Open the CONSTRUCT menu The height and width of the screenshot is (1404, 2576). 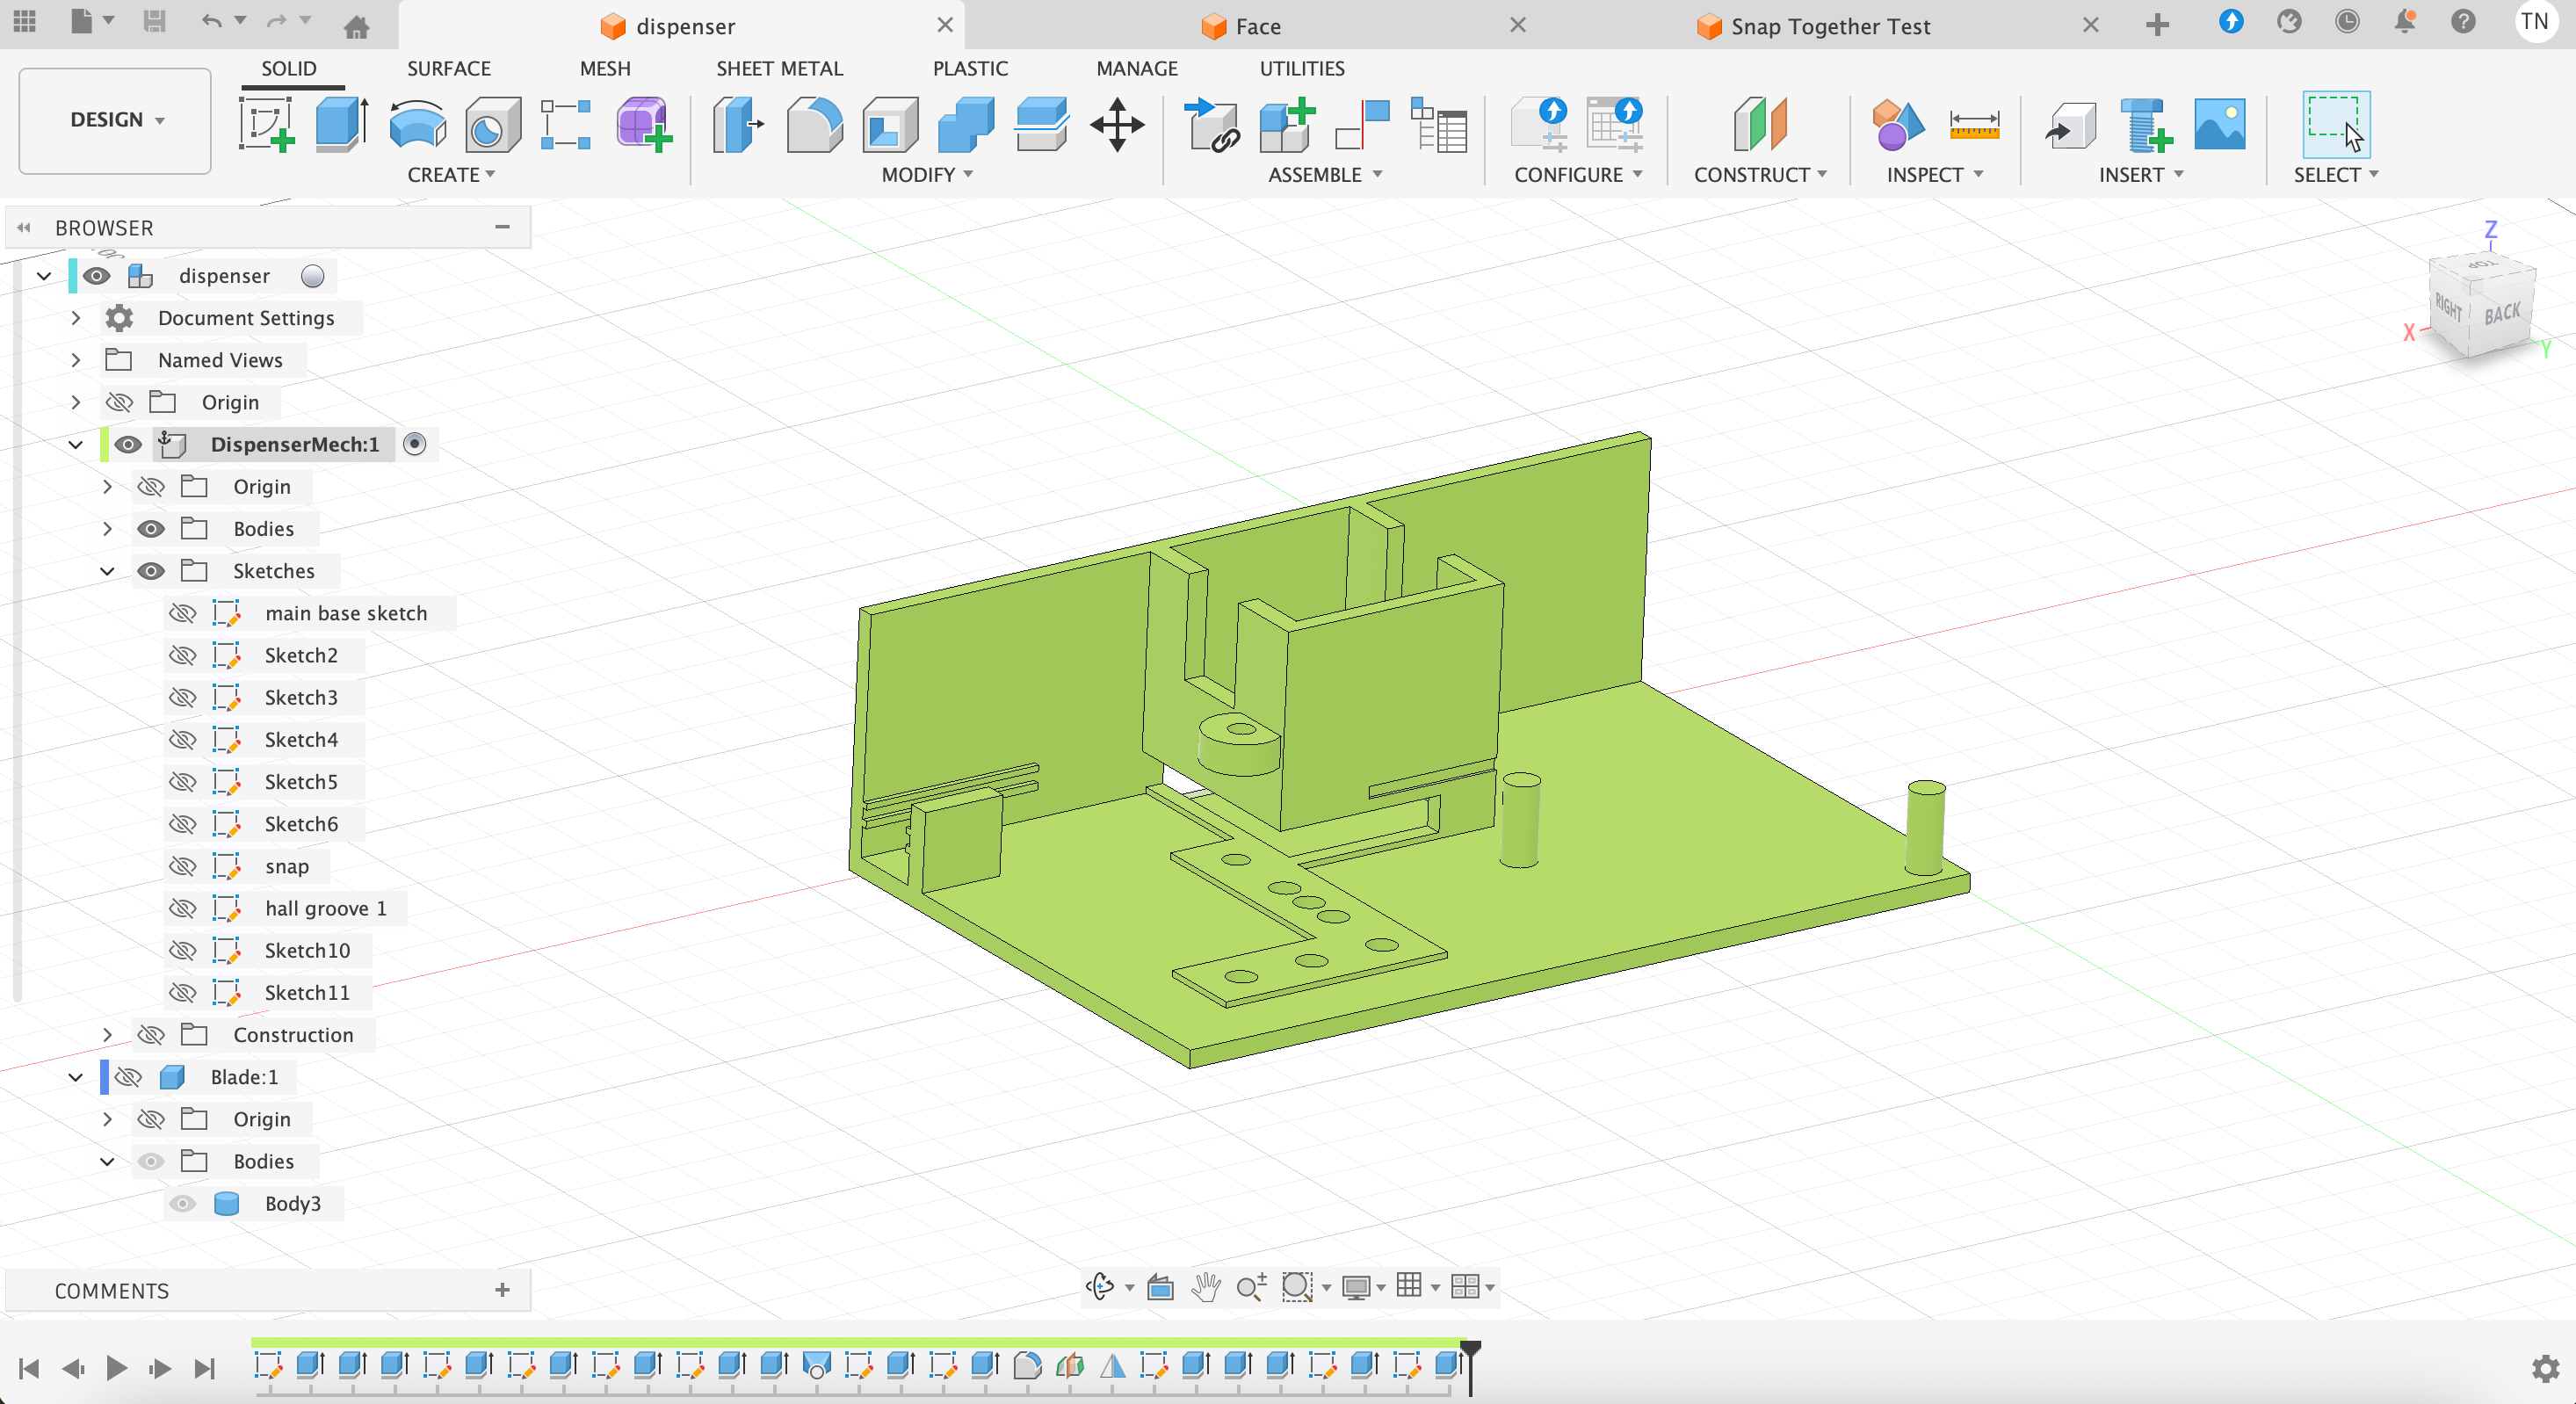point(1759,174)
